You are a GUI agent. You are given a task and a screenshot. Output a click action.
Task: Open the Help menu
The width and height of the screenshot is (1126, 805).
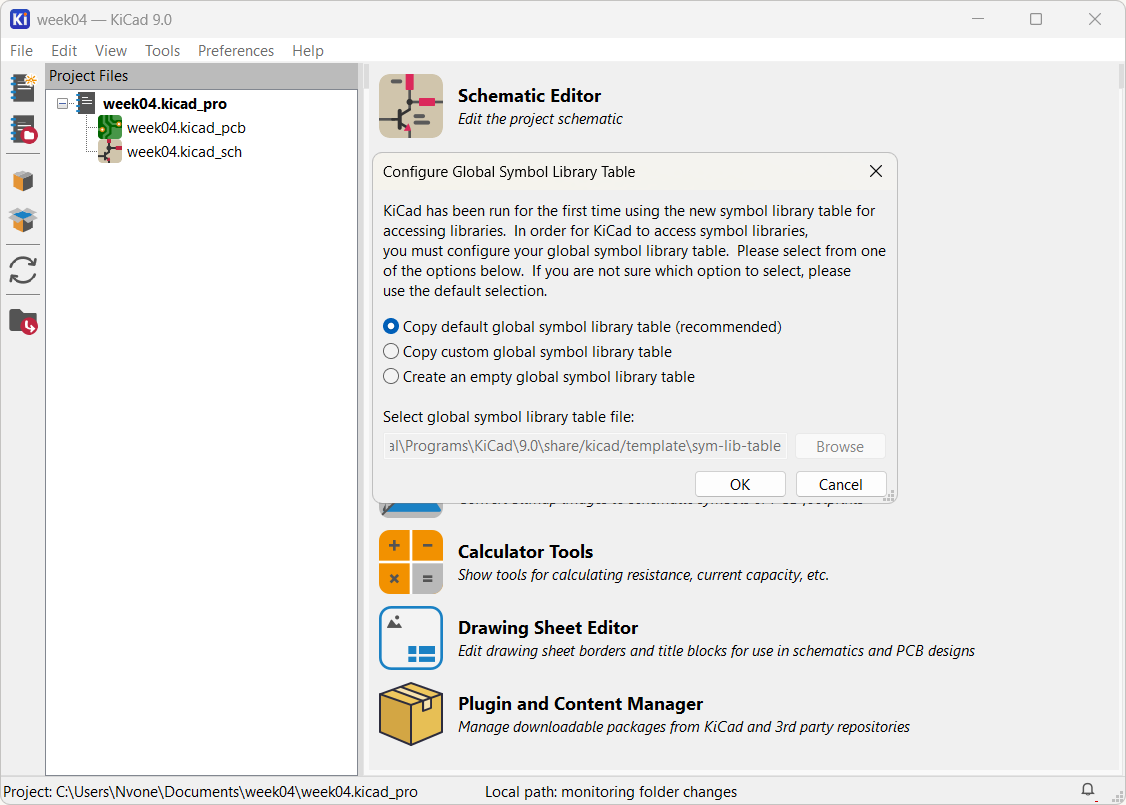(x=307, y=51)
